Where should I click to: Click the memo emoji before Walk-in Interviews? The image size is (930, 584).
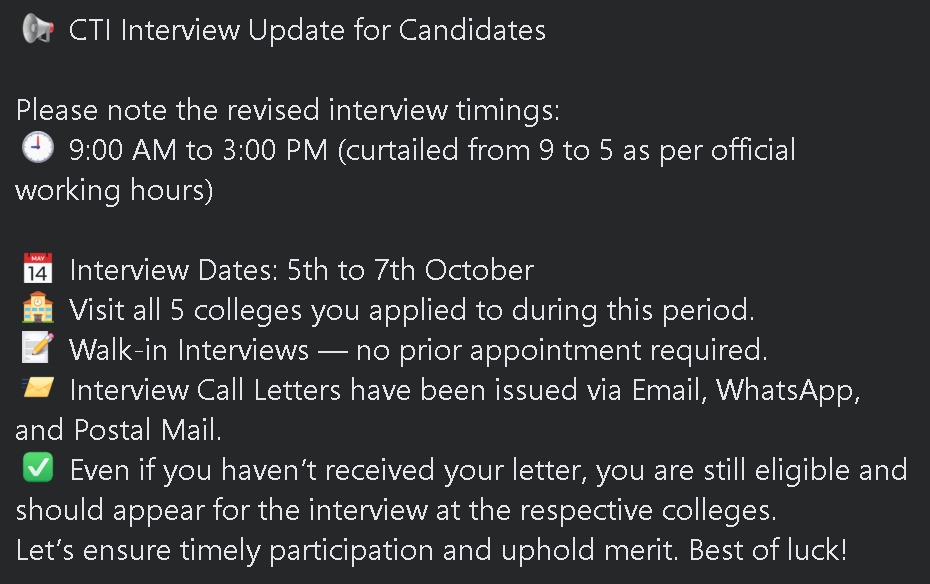[x=37, y=350]
